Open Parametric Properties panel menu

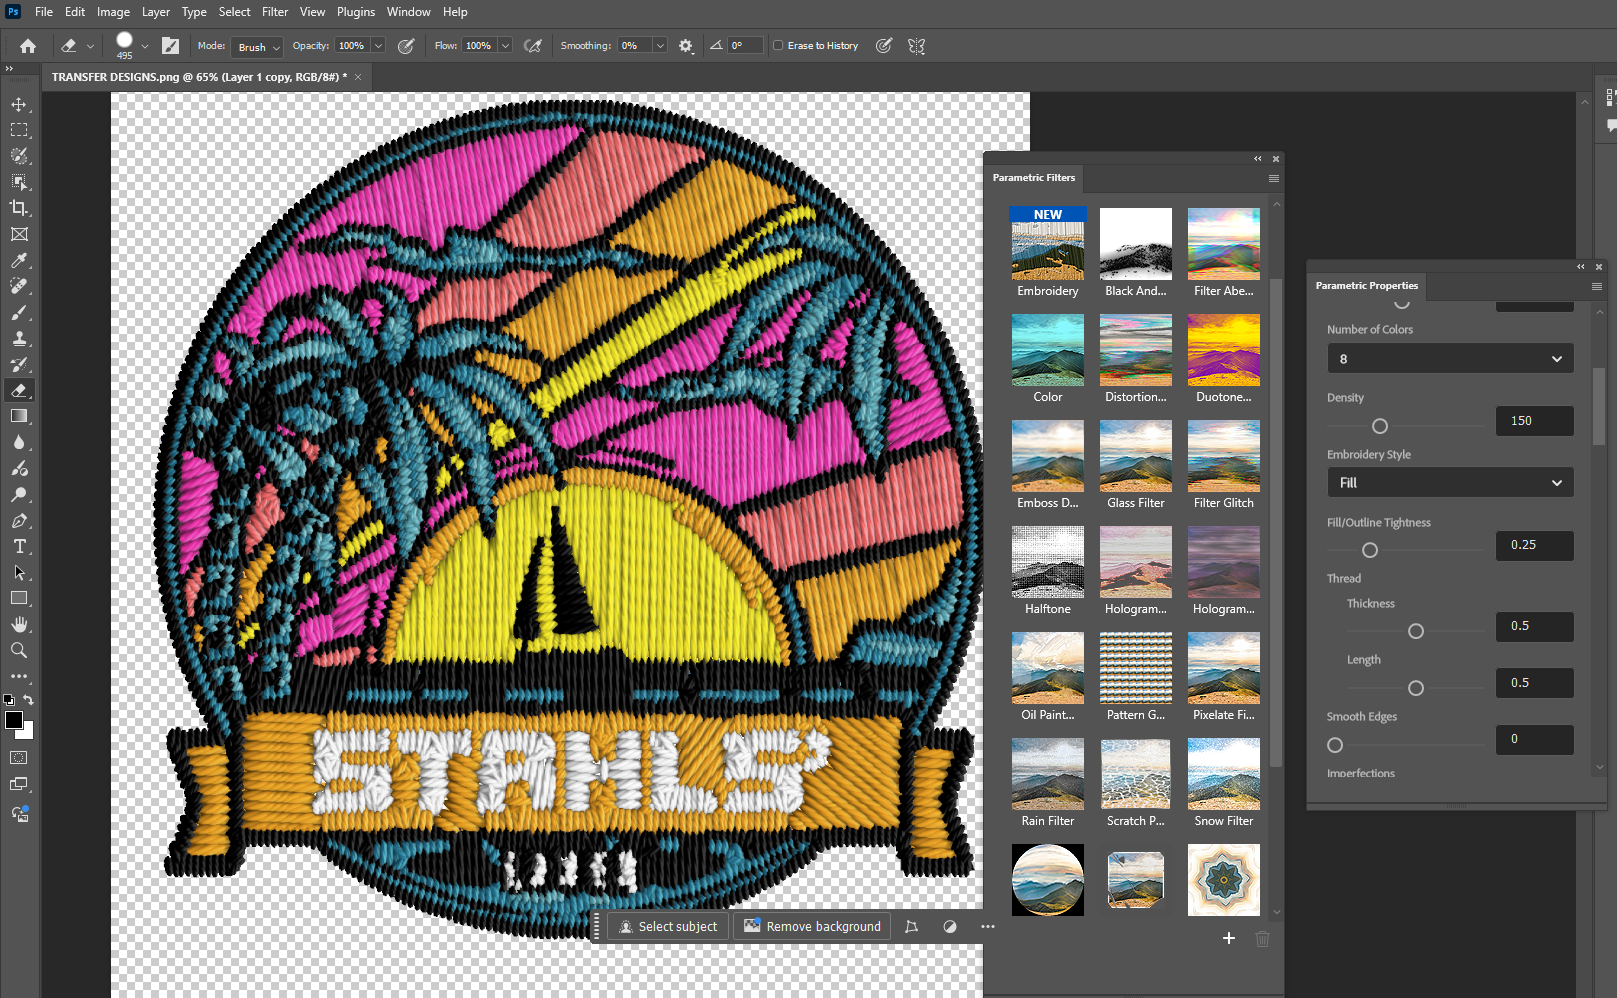pos(1596,286)
